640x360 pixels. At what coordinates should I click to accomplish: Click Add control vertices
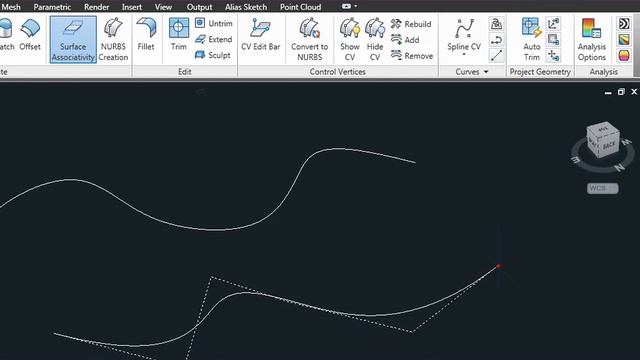click(x=405, y=40)
